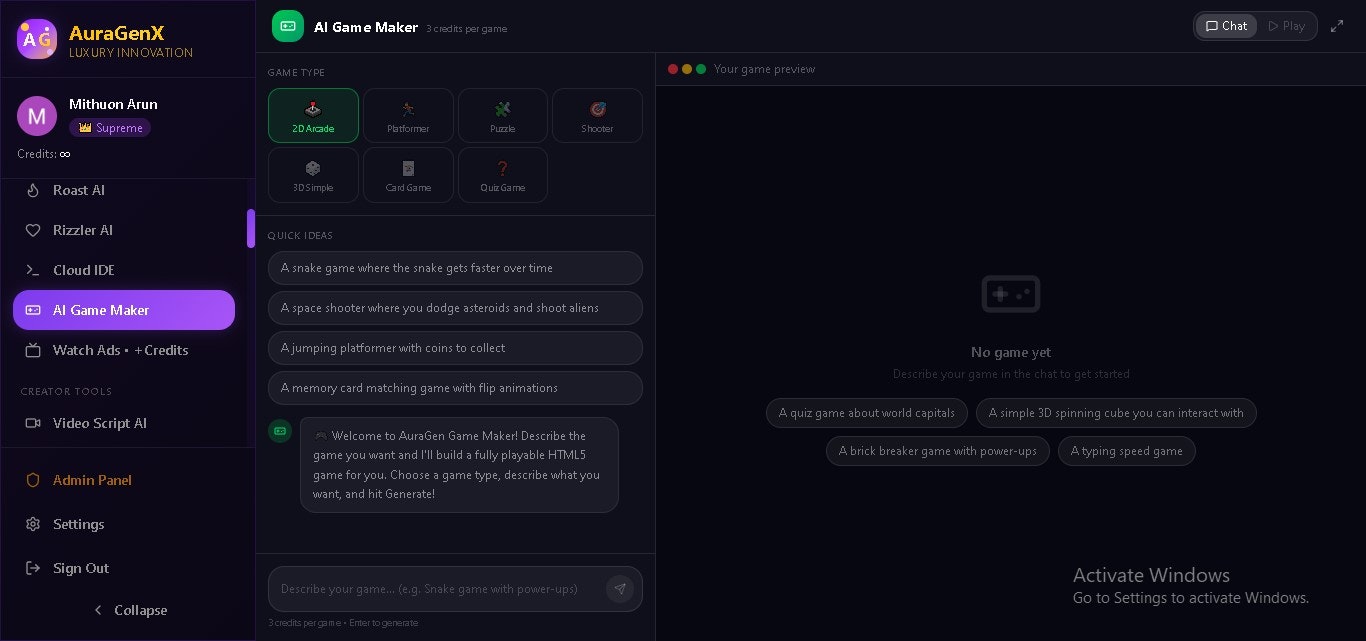
Task: Switch to the Chat tab
Action: [1226, 26]
